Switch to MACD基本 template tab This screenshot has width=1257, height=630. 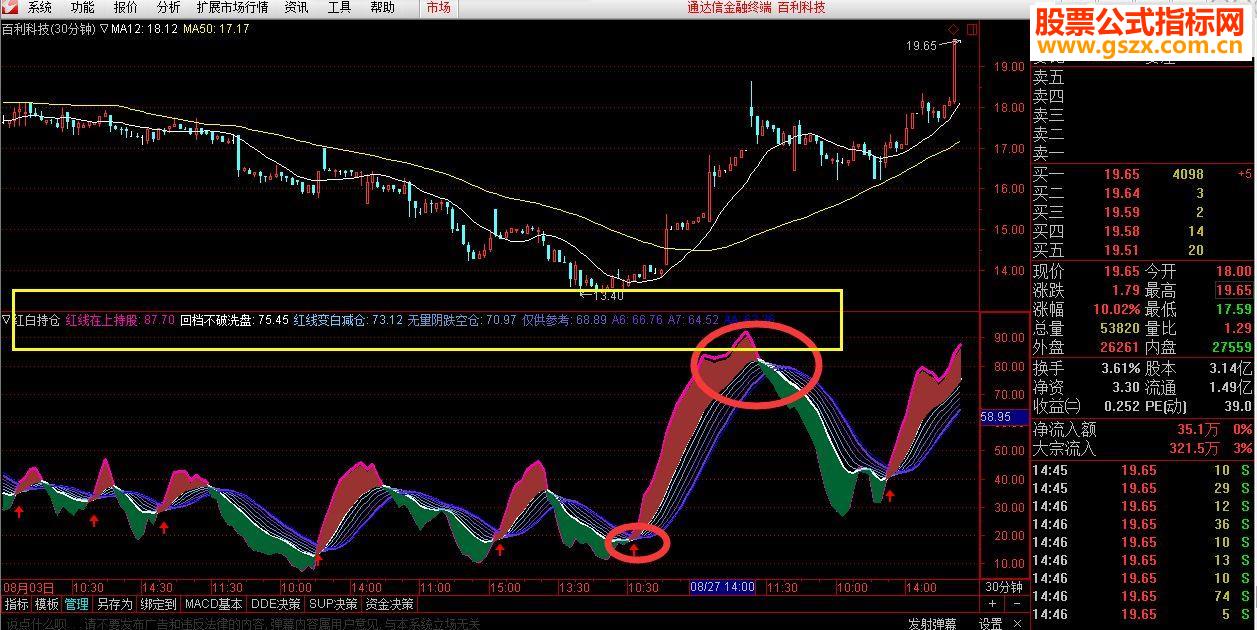pyautogui.click(x=214, y=604)
